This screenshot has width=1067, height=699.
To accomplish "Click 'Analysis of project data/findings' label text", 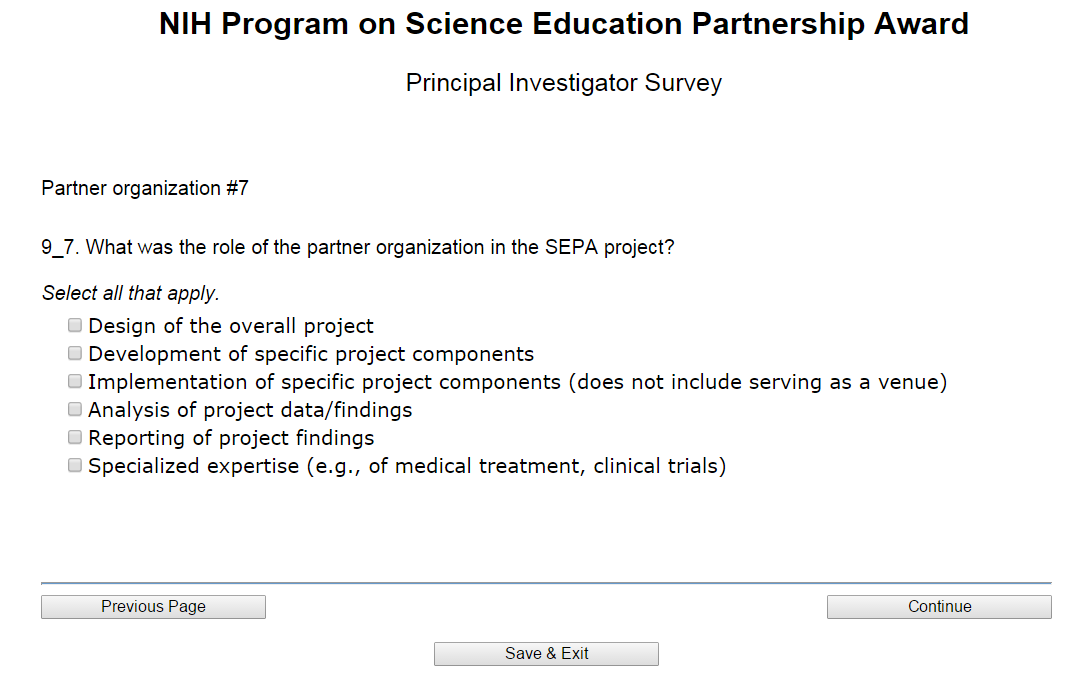I will pos(250,410).
